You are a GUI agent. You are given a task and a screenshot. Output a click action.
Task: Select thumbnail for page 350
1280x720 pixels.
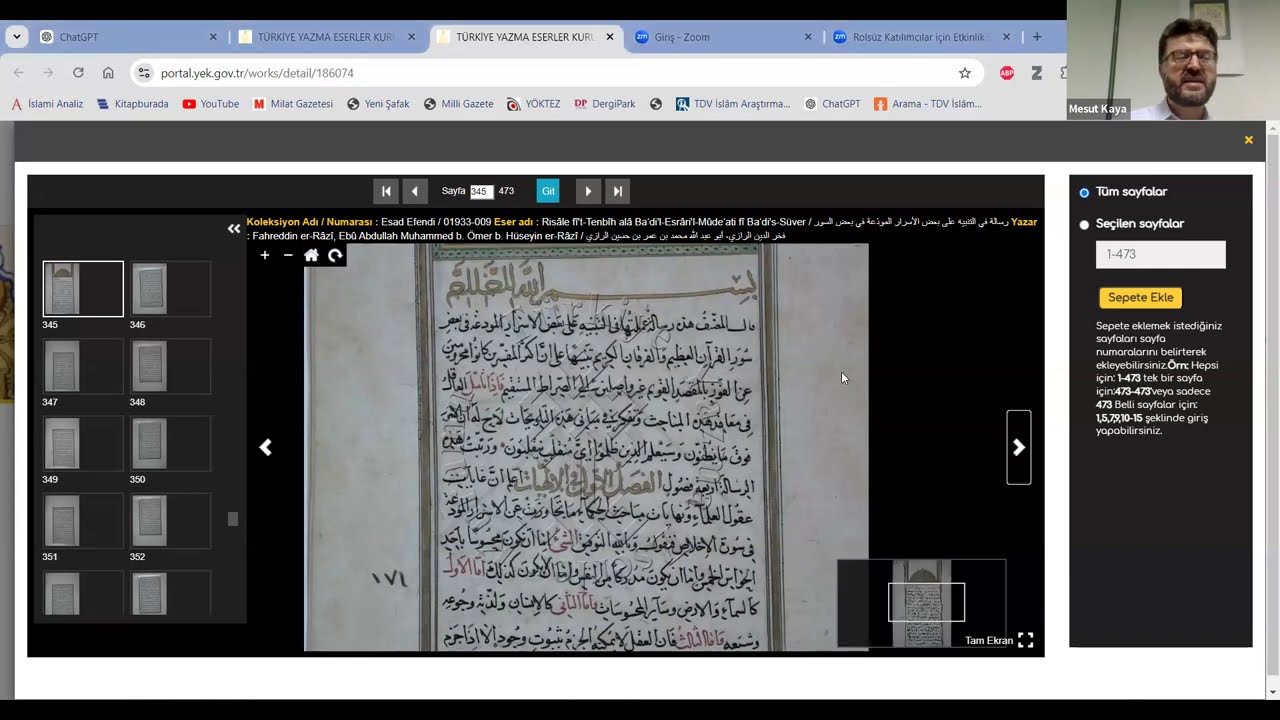tap(170, 443)
